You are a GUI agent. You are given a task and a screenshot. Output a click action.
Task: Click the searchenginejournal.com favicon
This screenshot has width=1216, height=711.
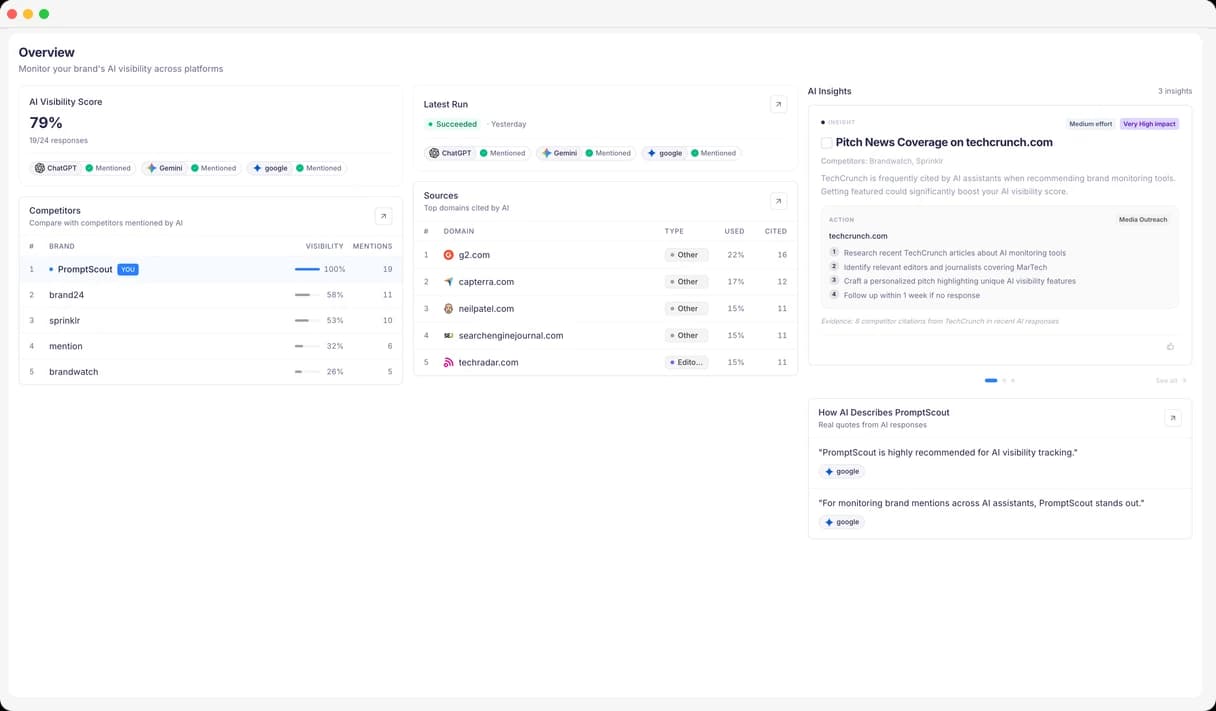coord(449,335)
